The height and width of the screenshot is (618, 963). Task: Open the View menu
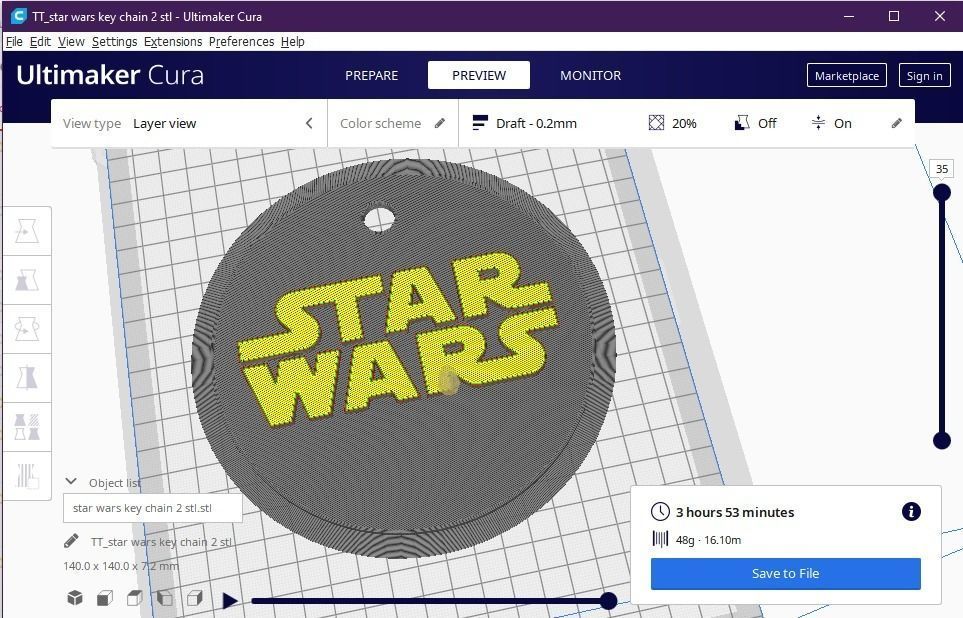point(71,41)
